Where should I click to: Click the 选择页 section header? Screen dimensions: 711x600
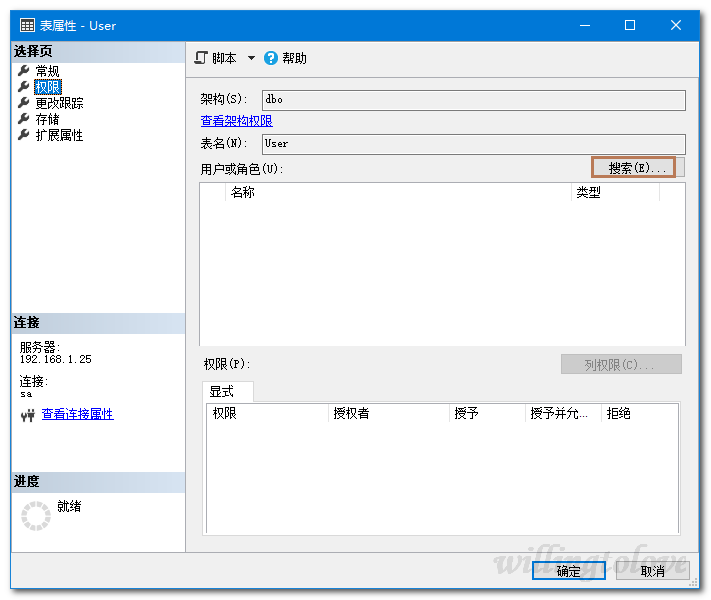click(x=98, y=51)
